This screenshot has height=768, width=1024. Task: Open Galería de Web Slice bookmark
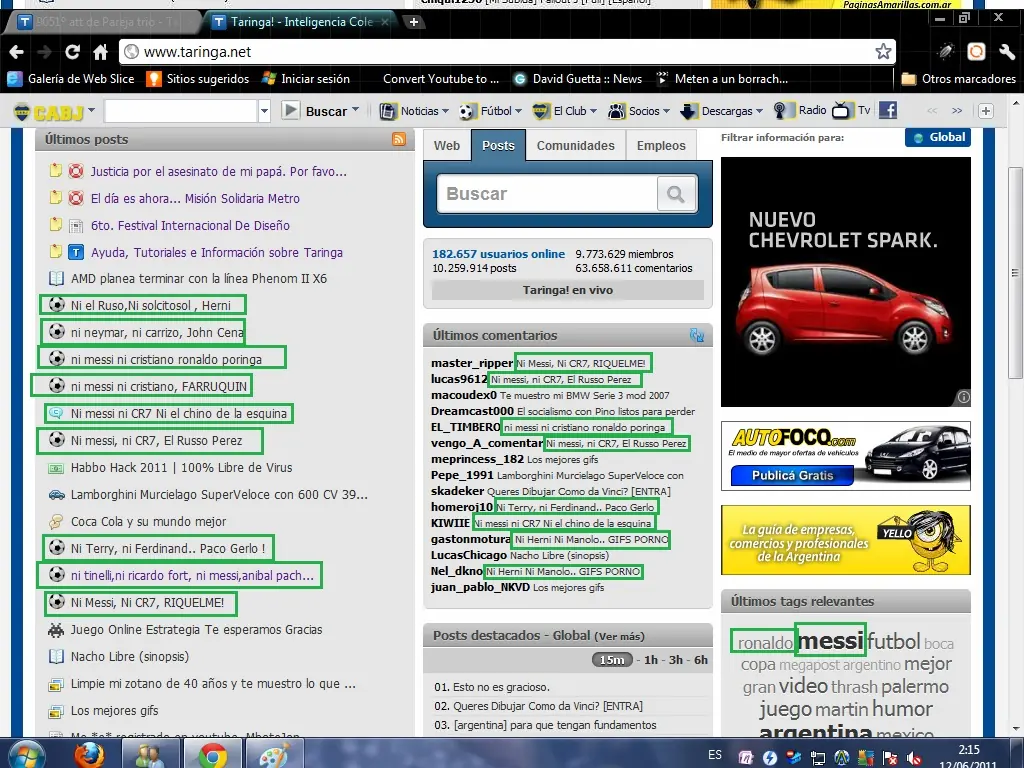point(71,79)
